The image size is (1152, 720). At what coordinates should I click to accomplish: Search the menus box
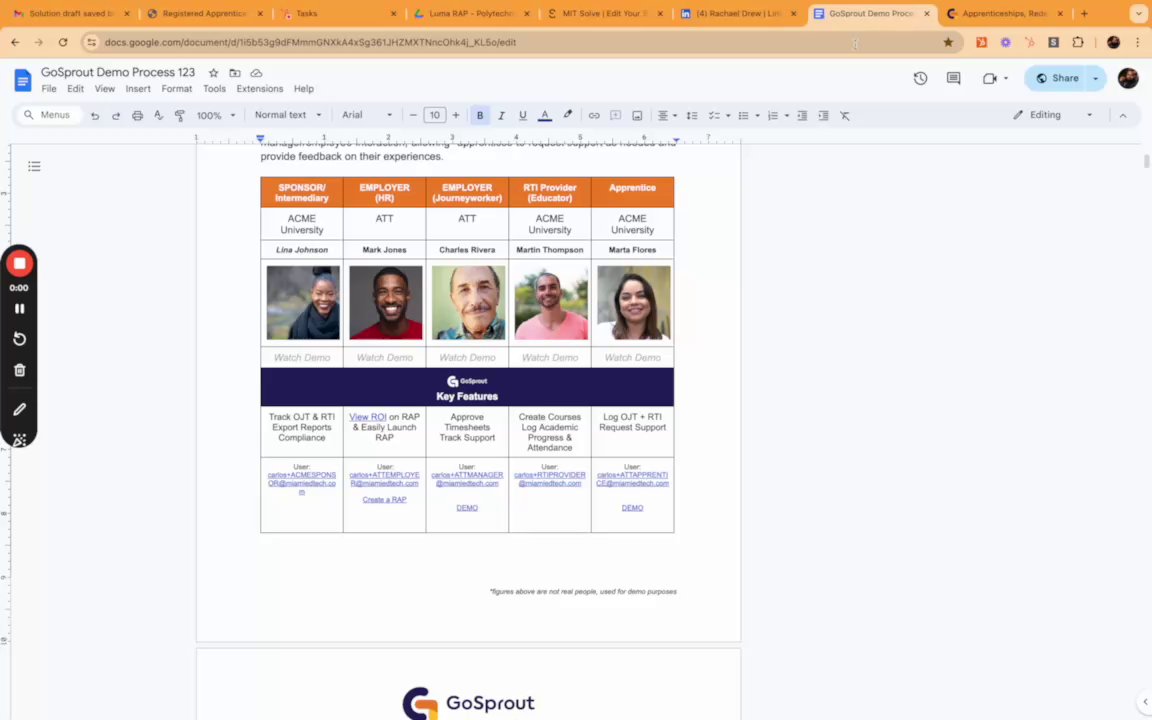coord(48,115)
